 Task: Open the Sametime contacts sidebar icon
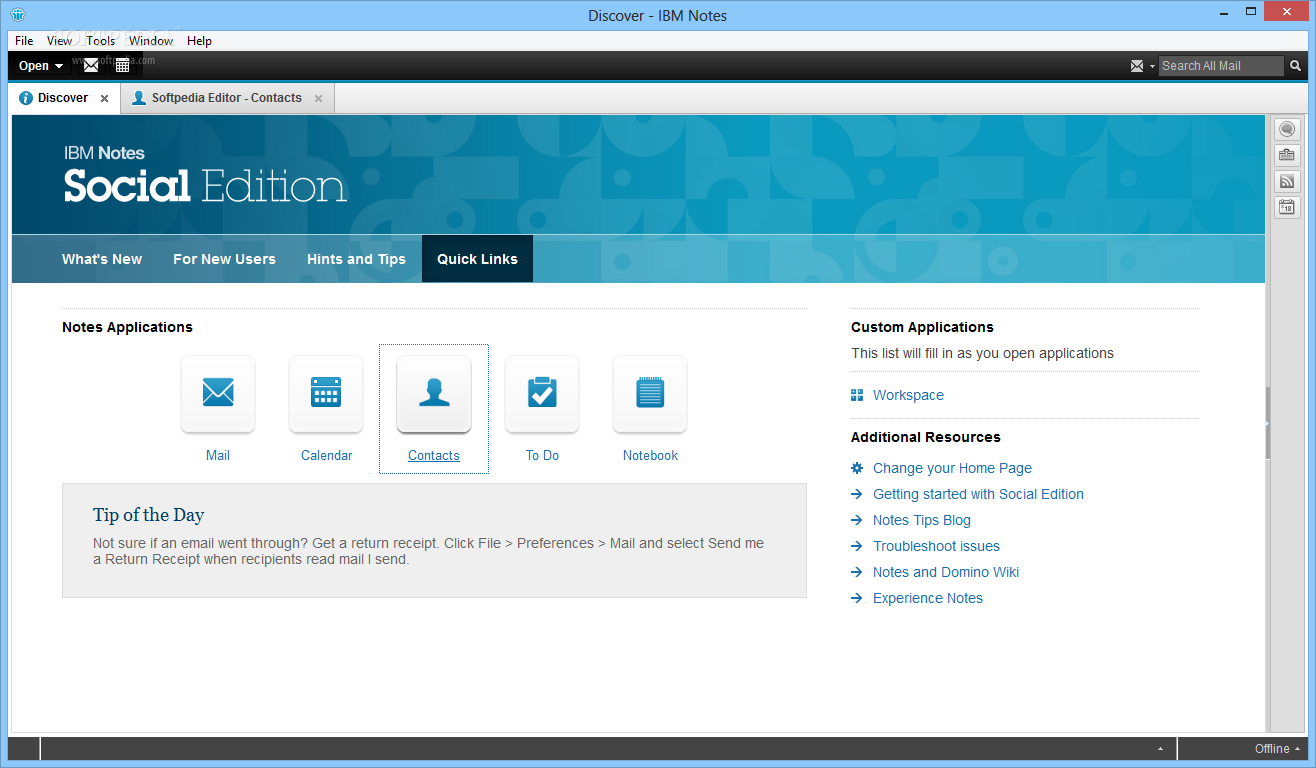click(x=1287, y=129)
